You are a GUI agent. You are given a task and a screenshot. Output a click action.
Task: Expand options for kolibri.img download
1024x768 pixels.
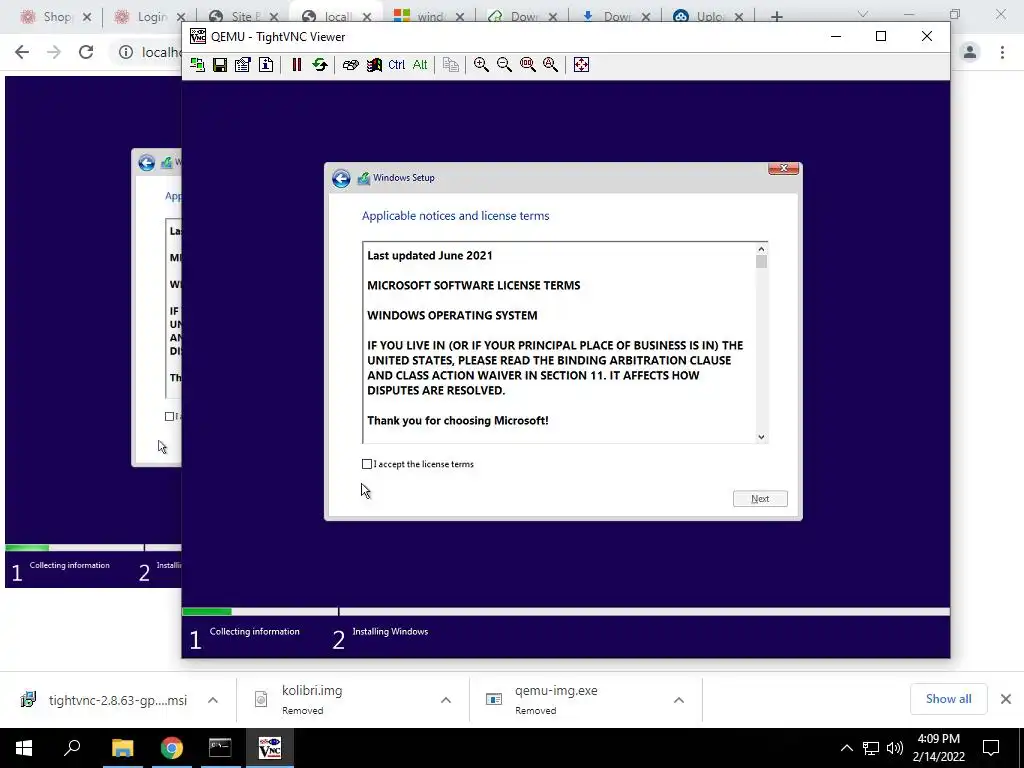pos(446,700)
